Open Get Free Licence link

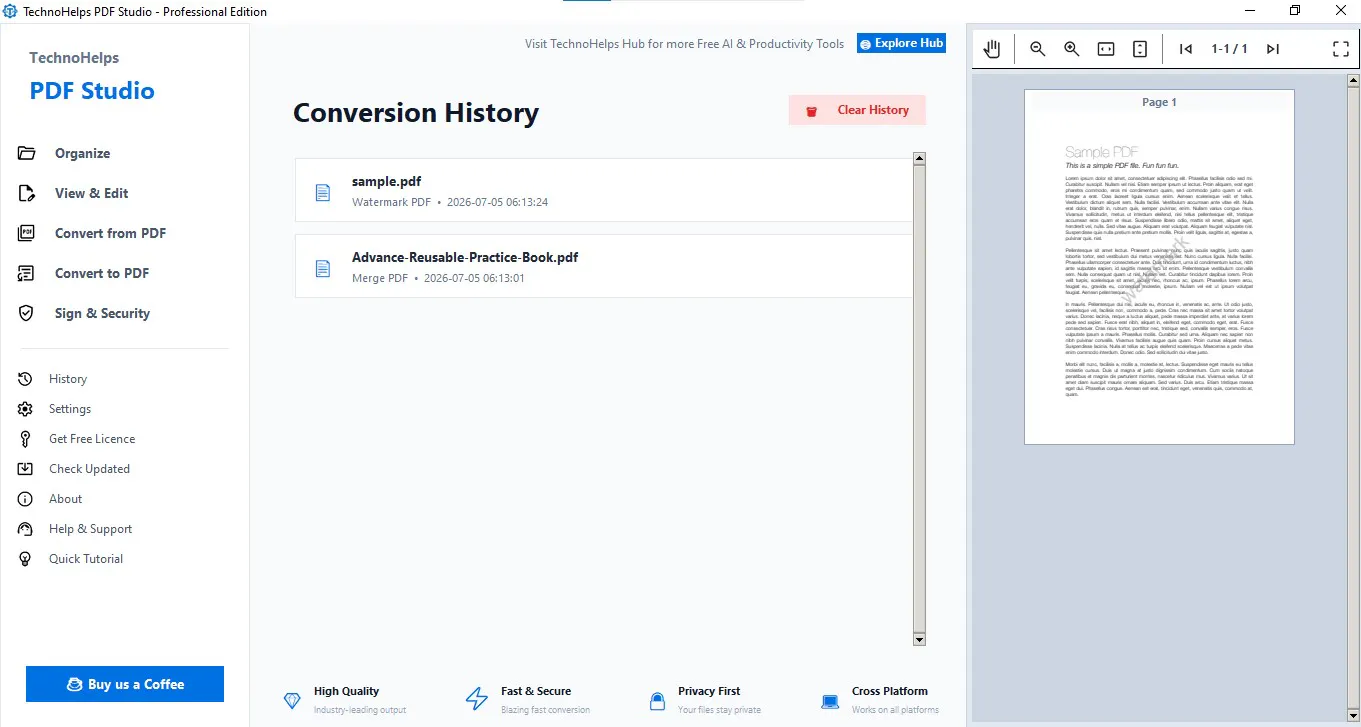[x=92, y=439]
